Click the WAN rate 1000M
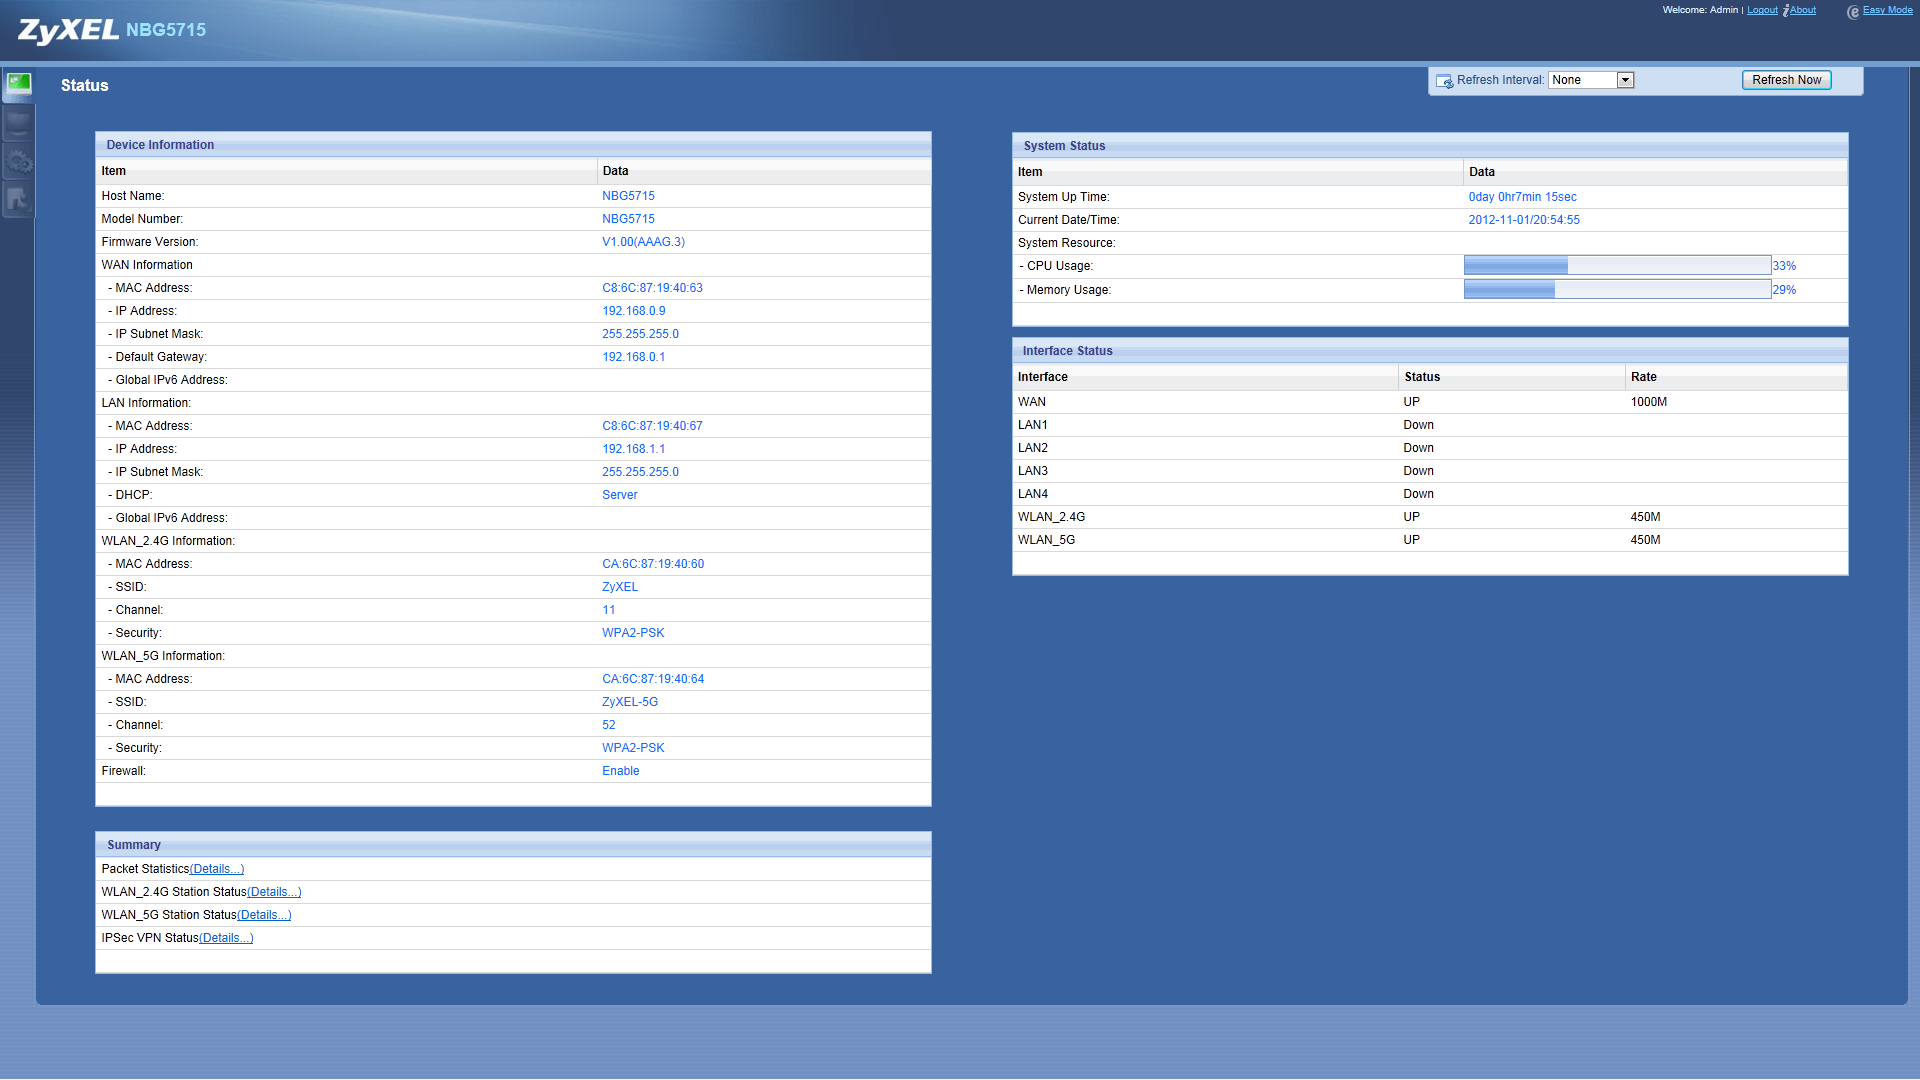The height and width of the screenshot is (1080, 1920). pos(1649,402)
